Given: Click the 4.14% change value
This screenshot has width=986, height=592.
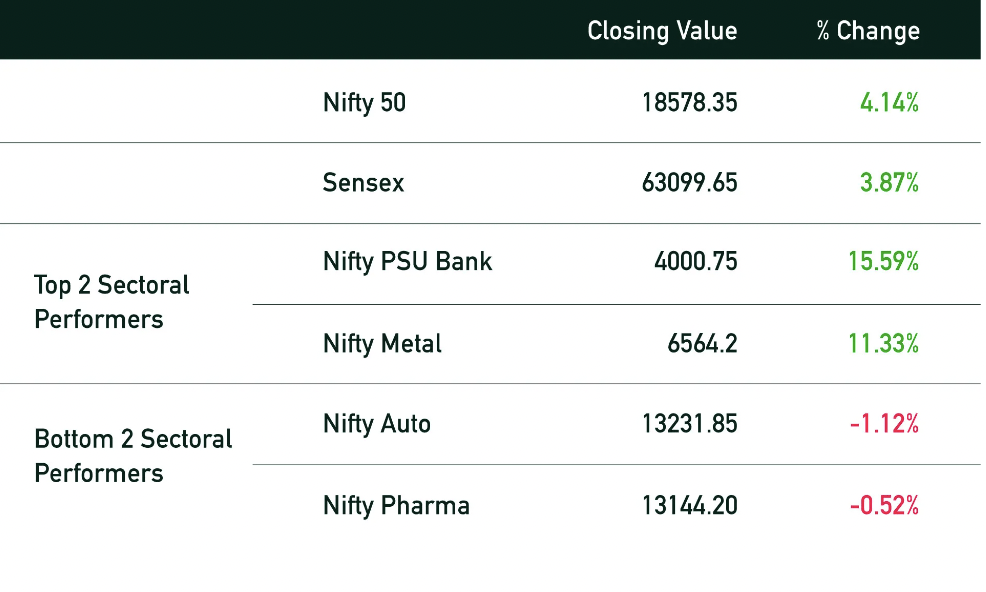Looking at the screenshot, I should [889, 103].
